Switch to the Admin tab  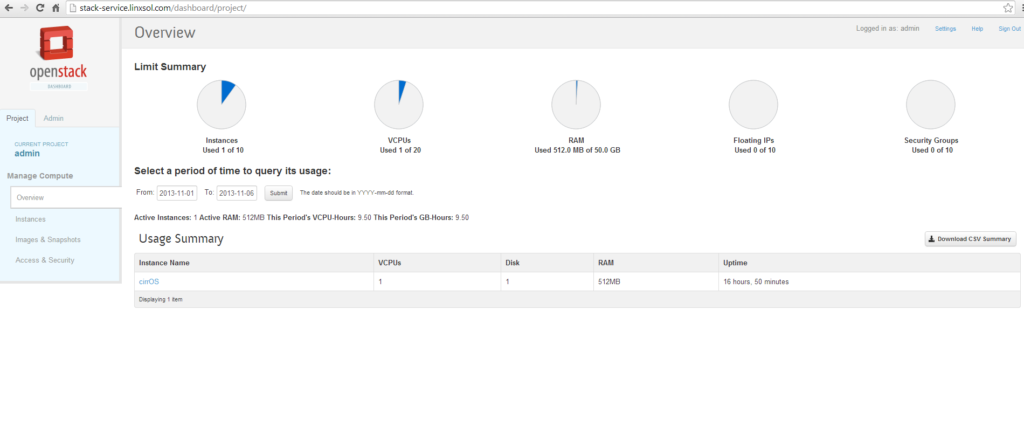click(x=54, y=118)
